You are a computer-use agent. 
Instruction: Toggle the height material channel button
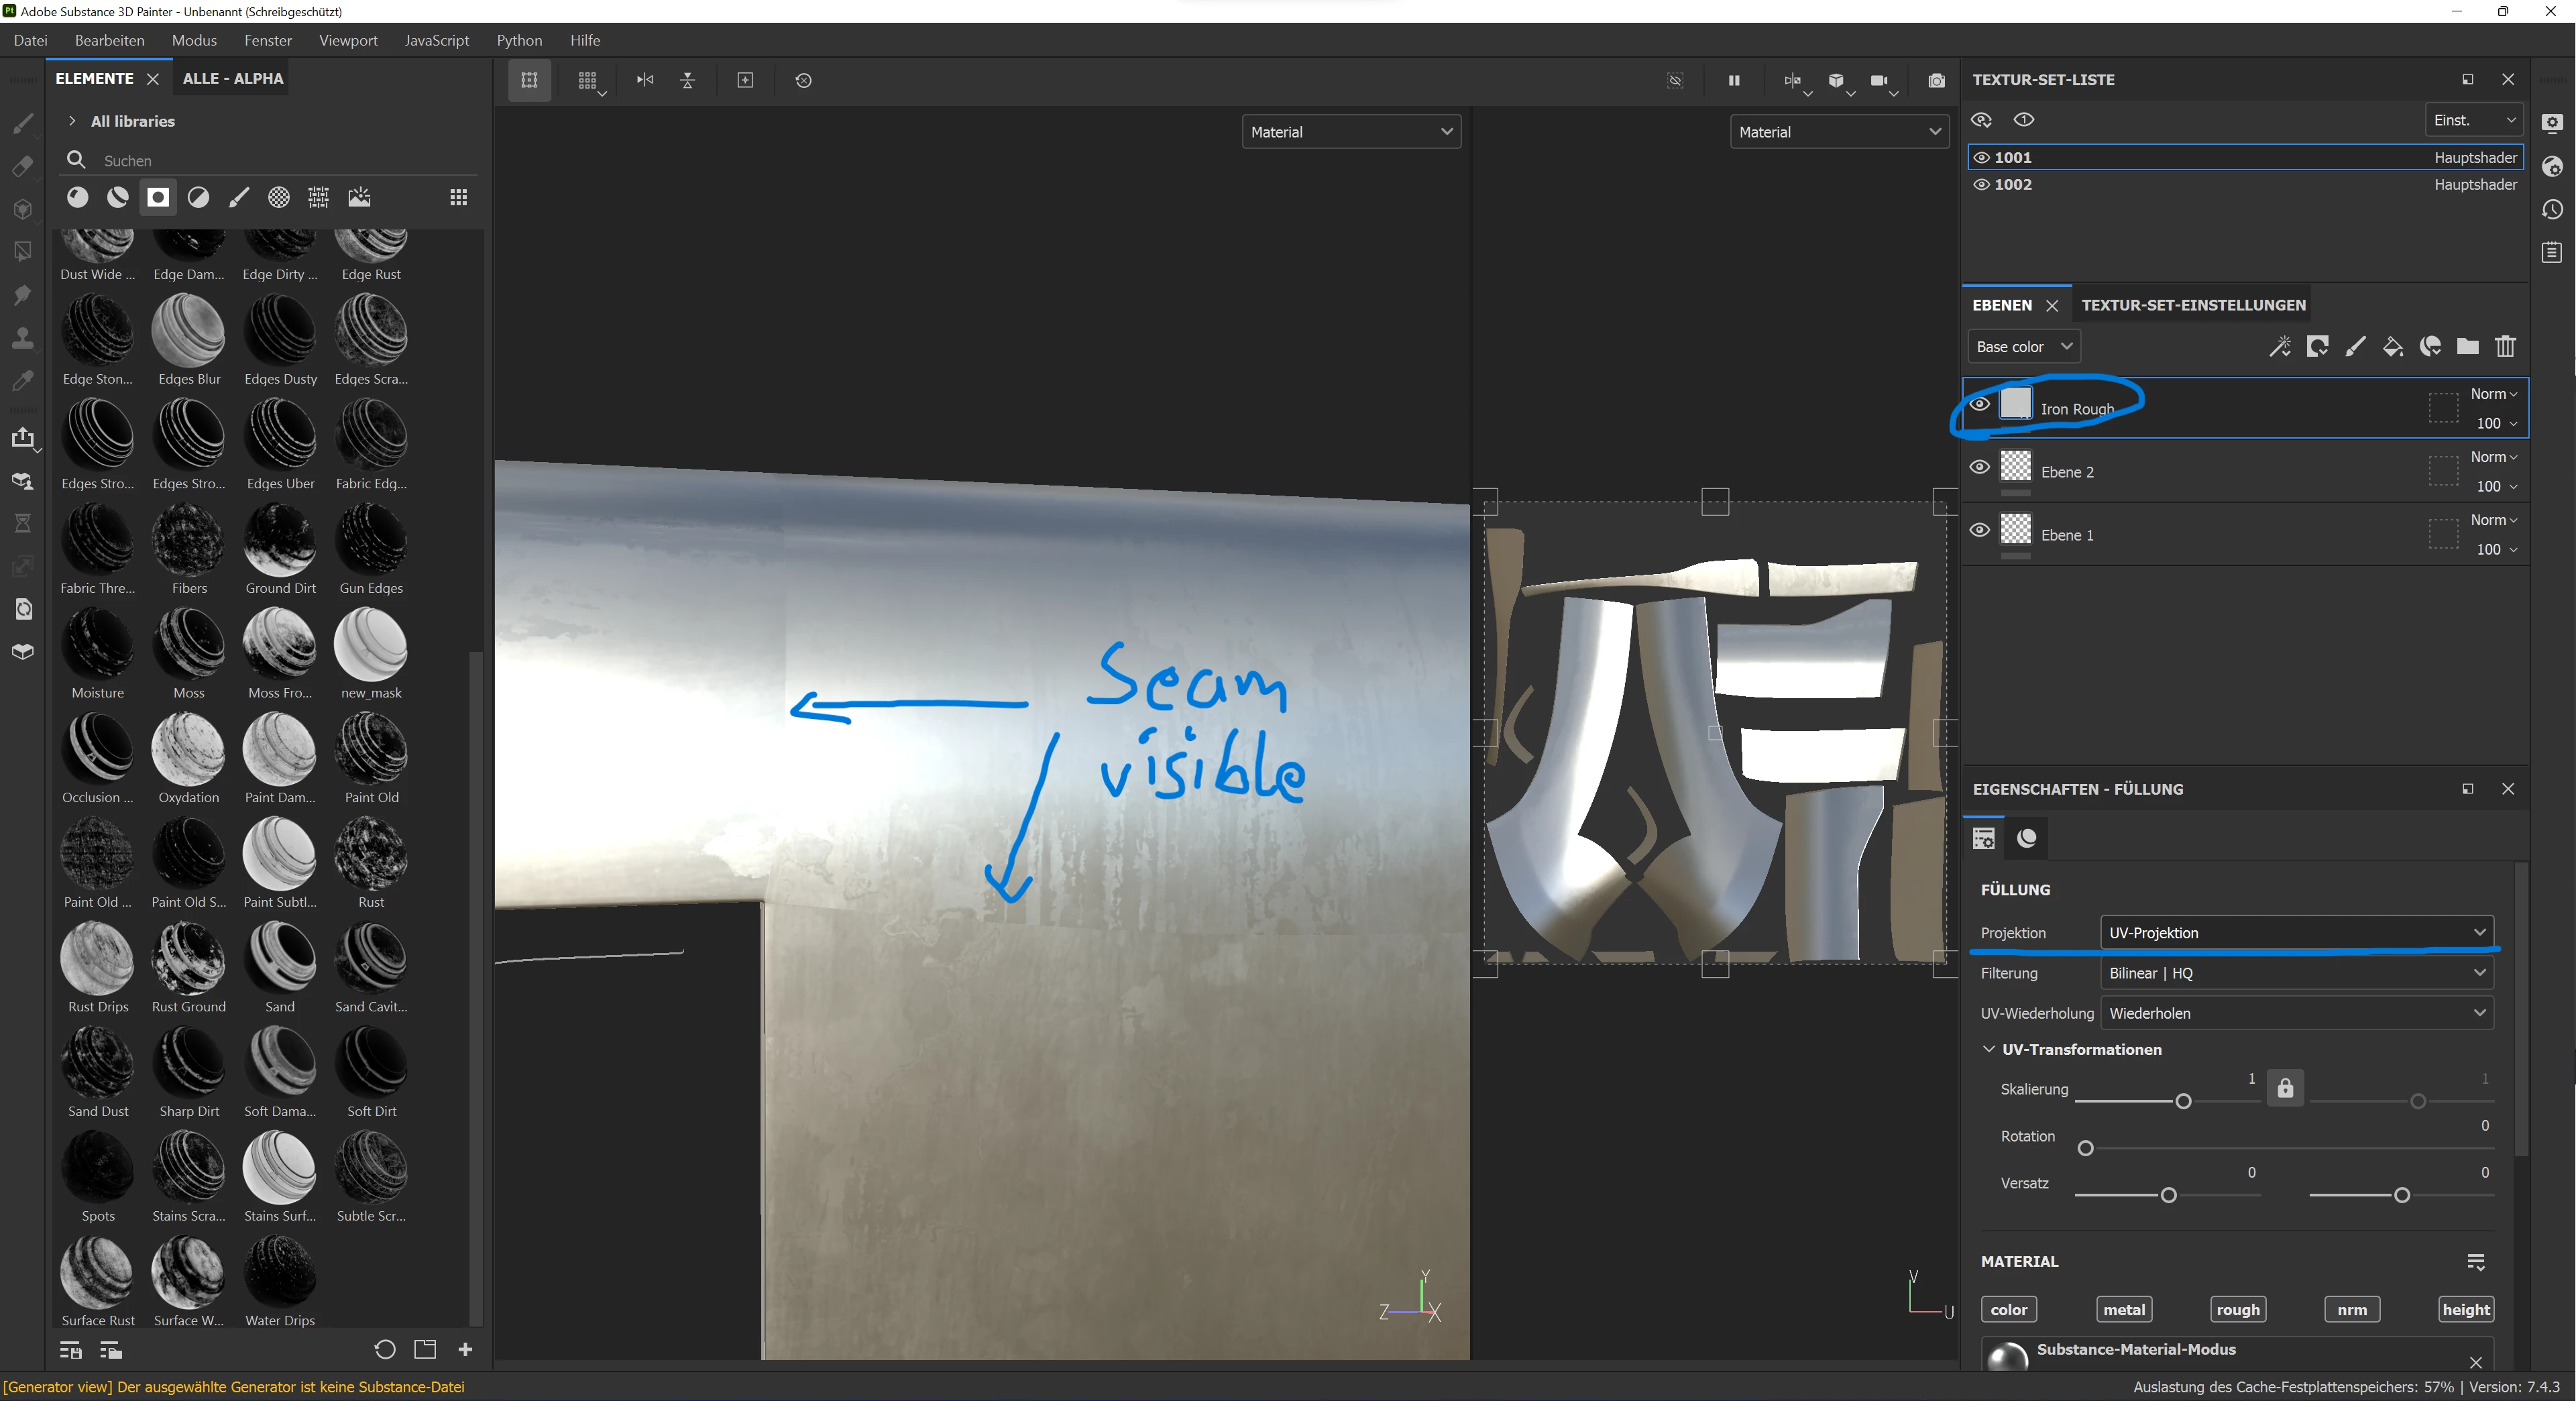tap(2465, 1309)
